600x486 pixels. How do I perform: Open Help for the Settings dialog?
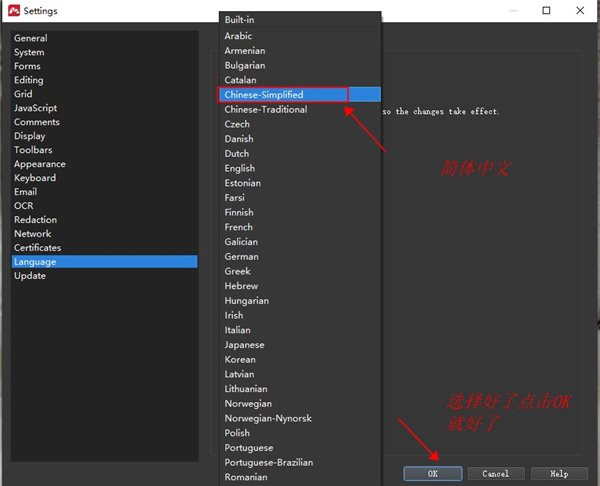point(558,473)
